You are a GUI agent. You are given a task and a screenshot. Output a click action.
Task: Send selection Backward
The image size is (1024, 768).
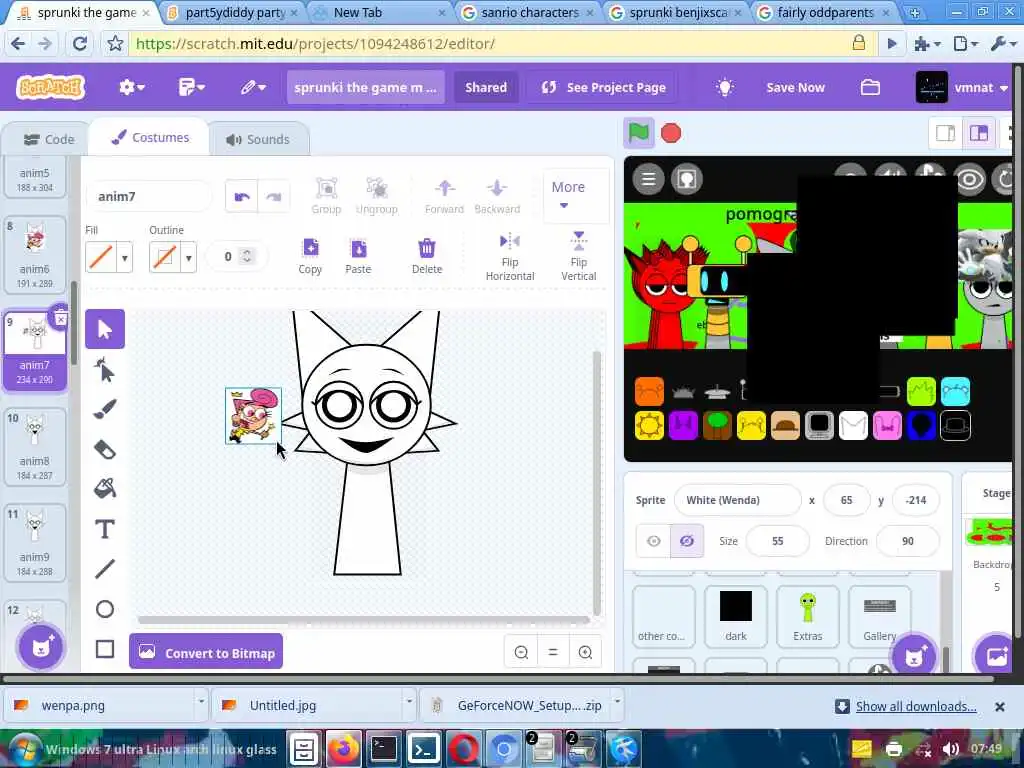point(497,196)
